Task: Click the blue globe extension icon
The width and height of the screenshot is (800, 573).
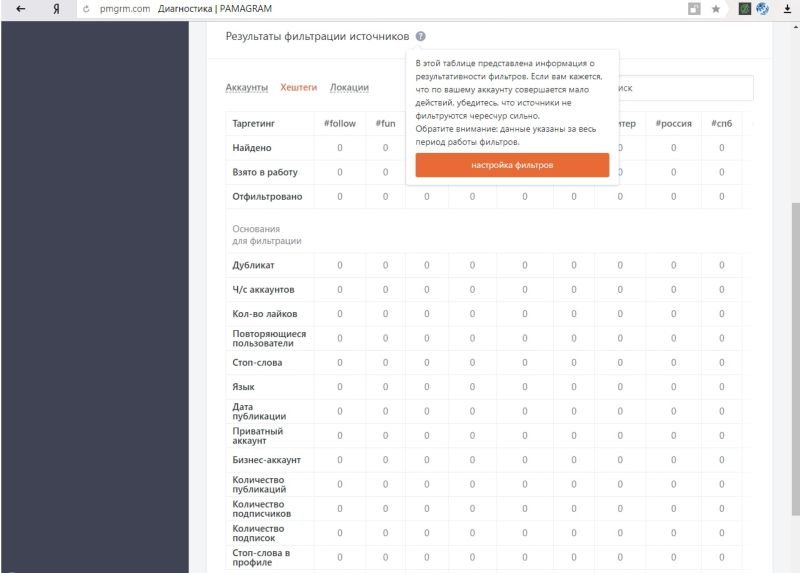Action: tap(762, 9)
